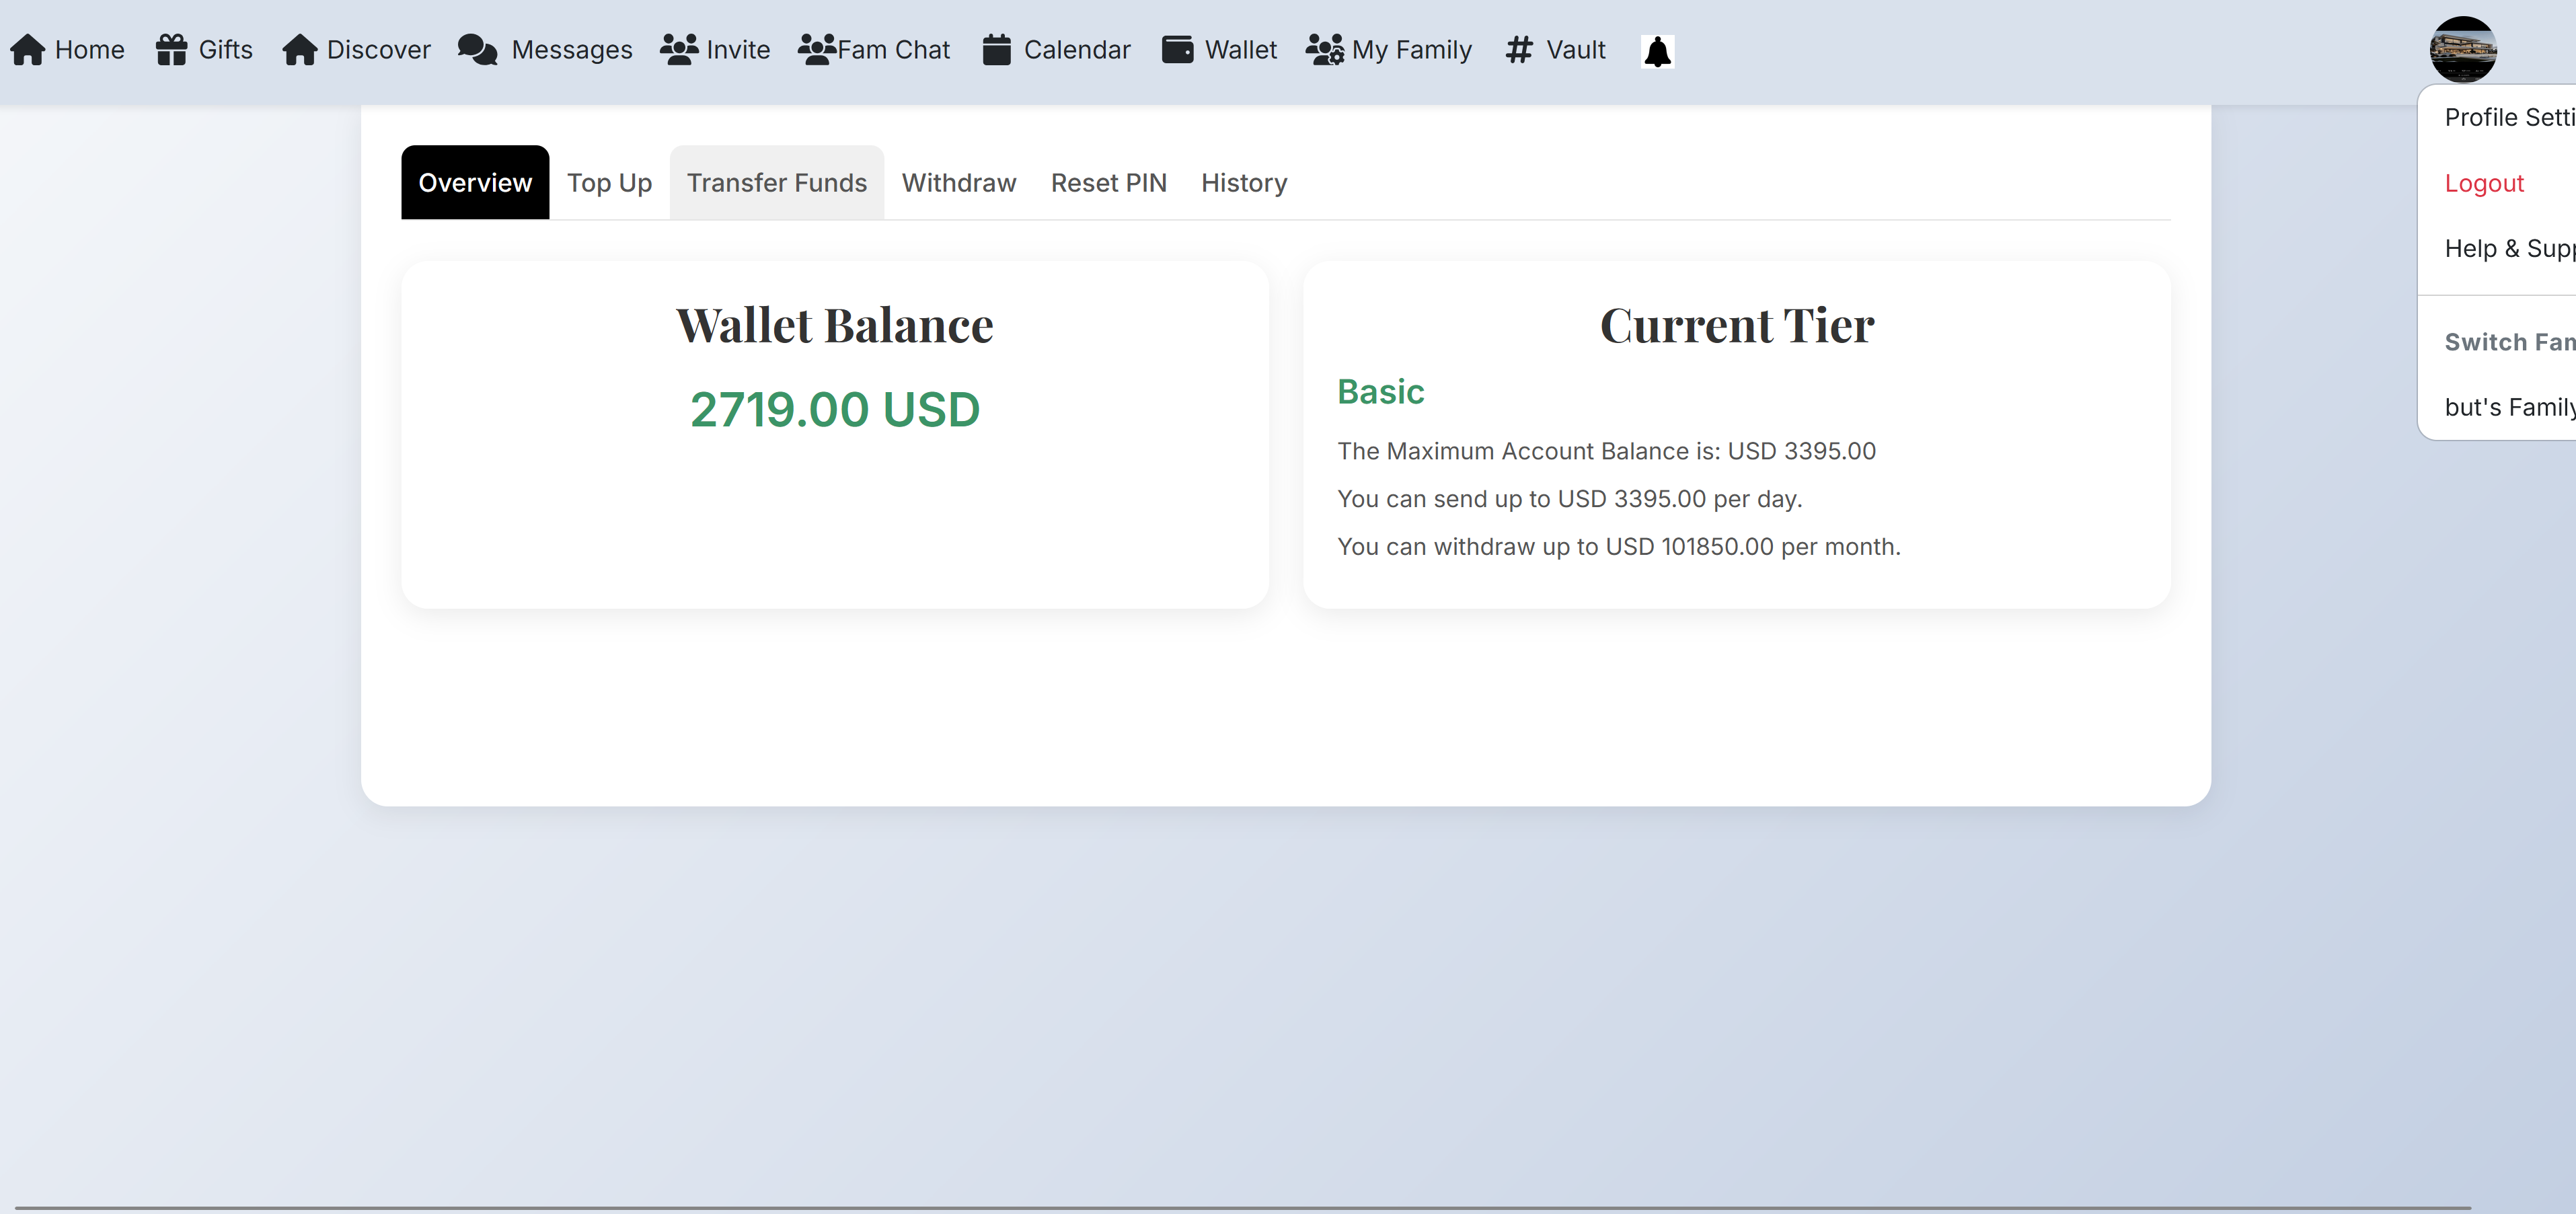Click the Discover house icon
Screen dimensions: 2576x1214
pyautogui.click(x=299, y=50)
